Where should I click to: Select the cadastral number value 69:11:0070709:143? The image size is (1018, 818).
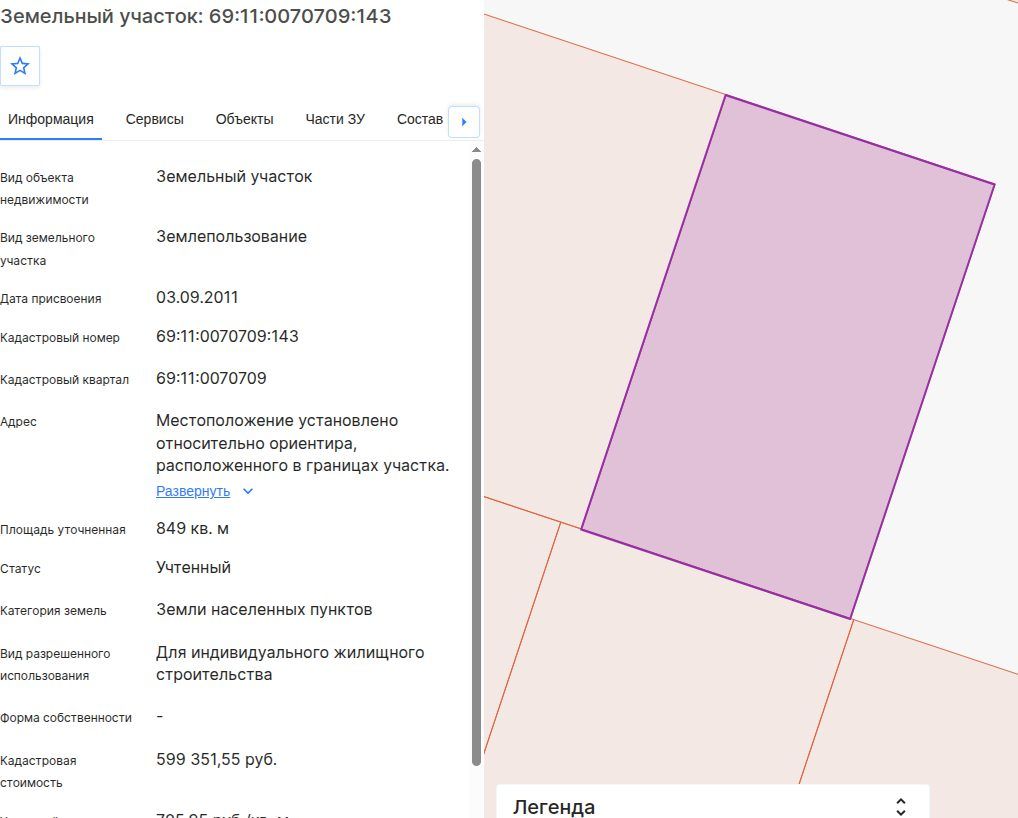pyautogui.click(x=227, y=336)
